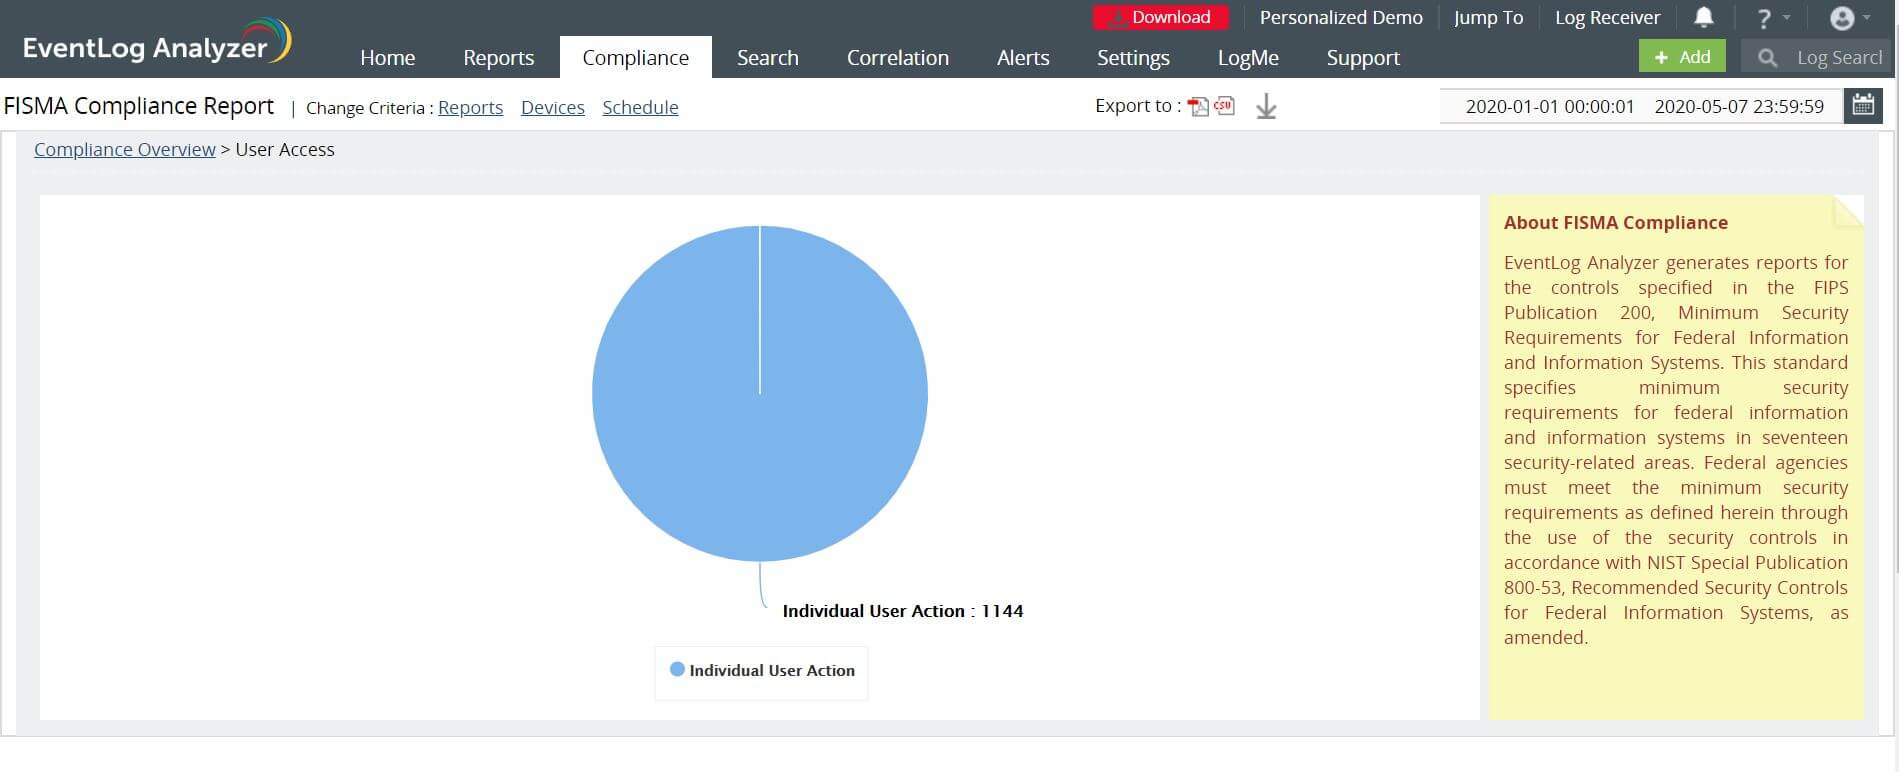Click the Individual User Action : 1144 label

(x=902, y=611)
